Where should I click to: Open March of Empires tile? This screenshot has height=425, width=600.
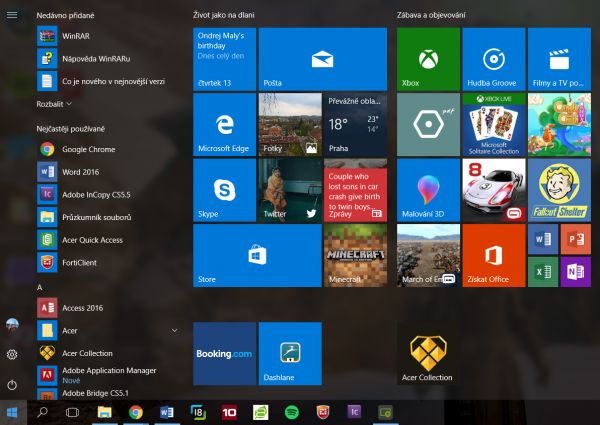pos(428,256)
